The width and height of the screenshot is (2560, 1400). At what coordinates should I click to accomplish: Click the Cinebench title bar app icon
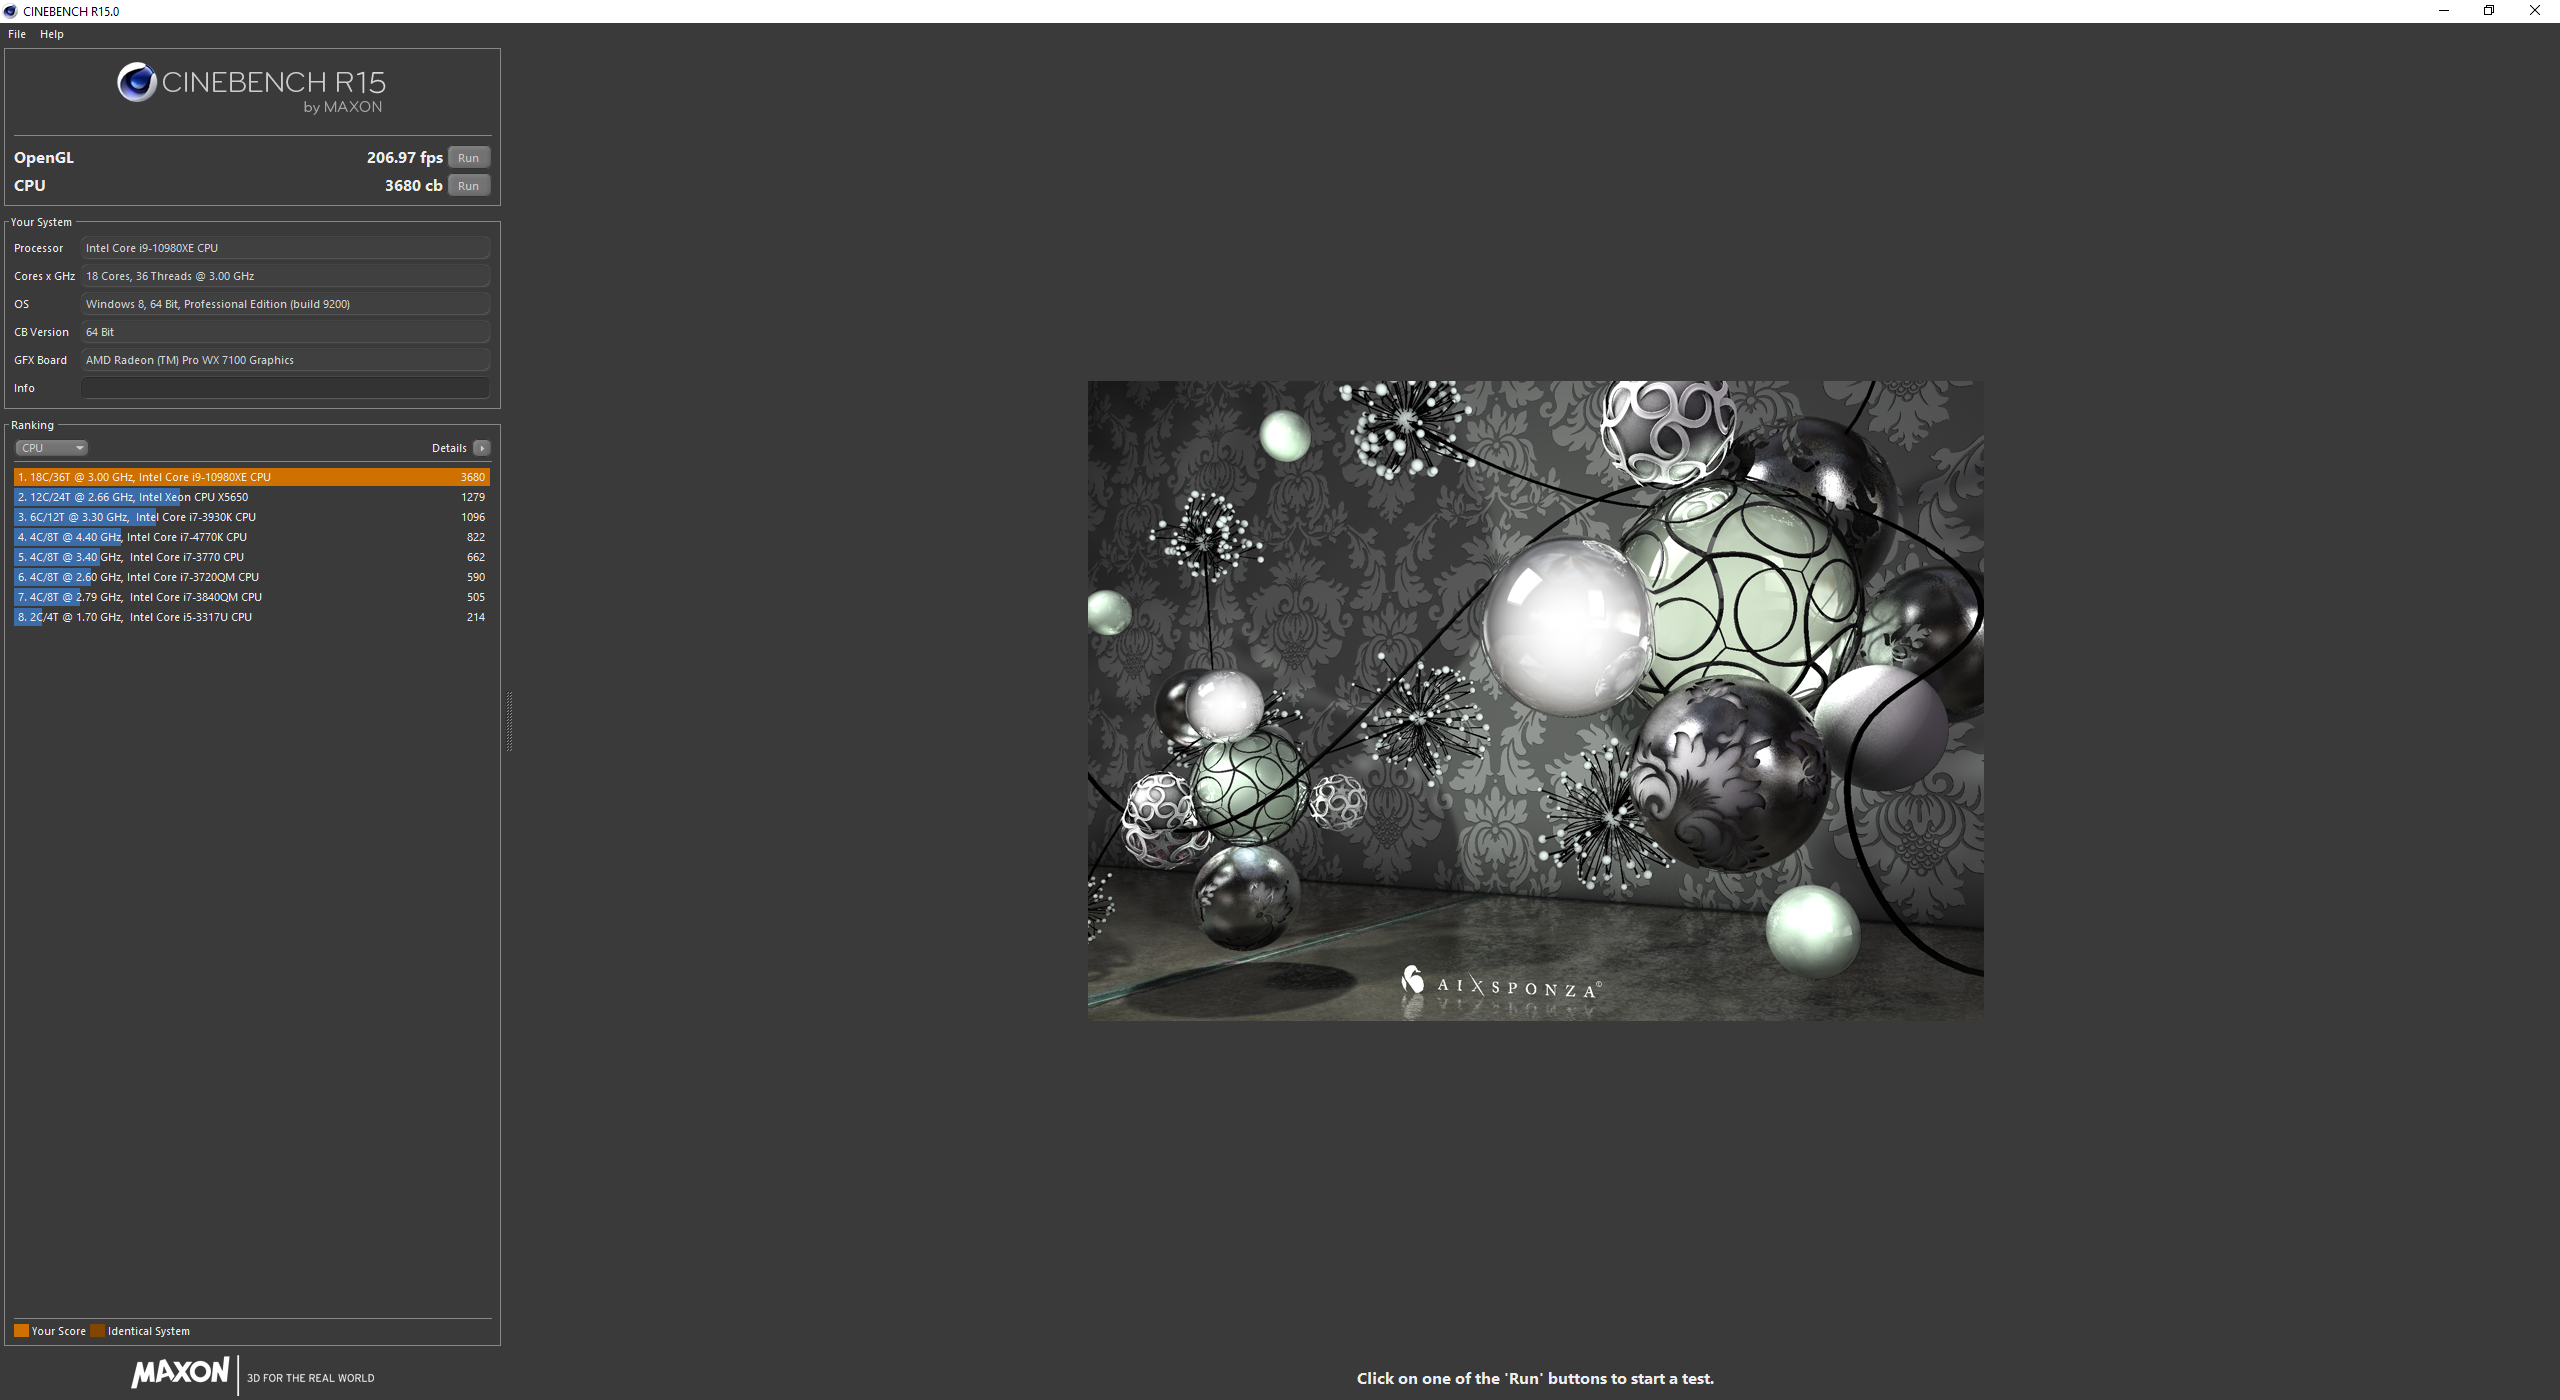pyautogui.click(x=10, y=11)
